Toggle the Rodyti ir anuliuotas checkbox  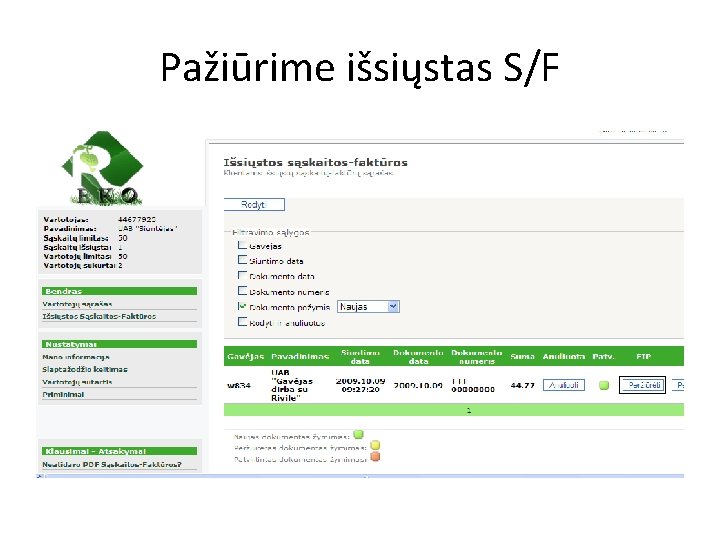242,322
